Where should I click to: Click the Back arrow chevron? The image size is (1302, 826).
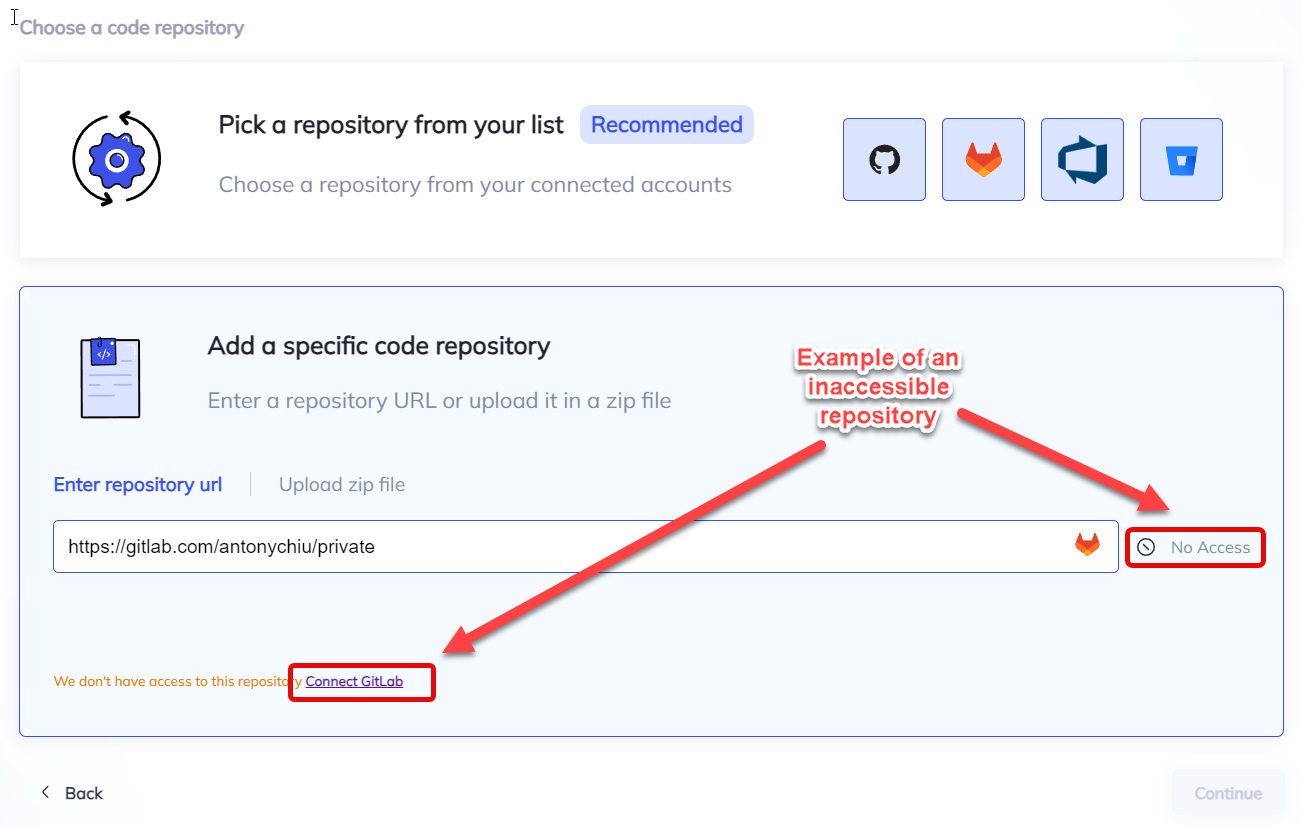pos(45,792)
